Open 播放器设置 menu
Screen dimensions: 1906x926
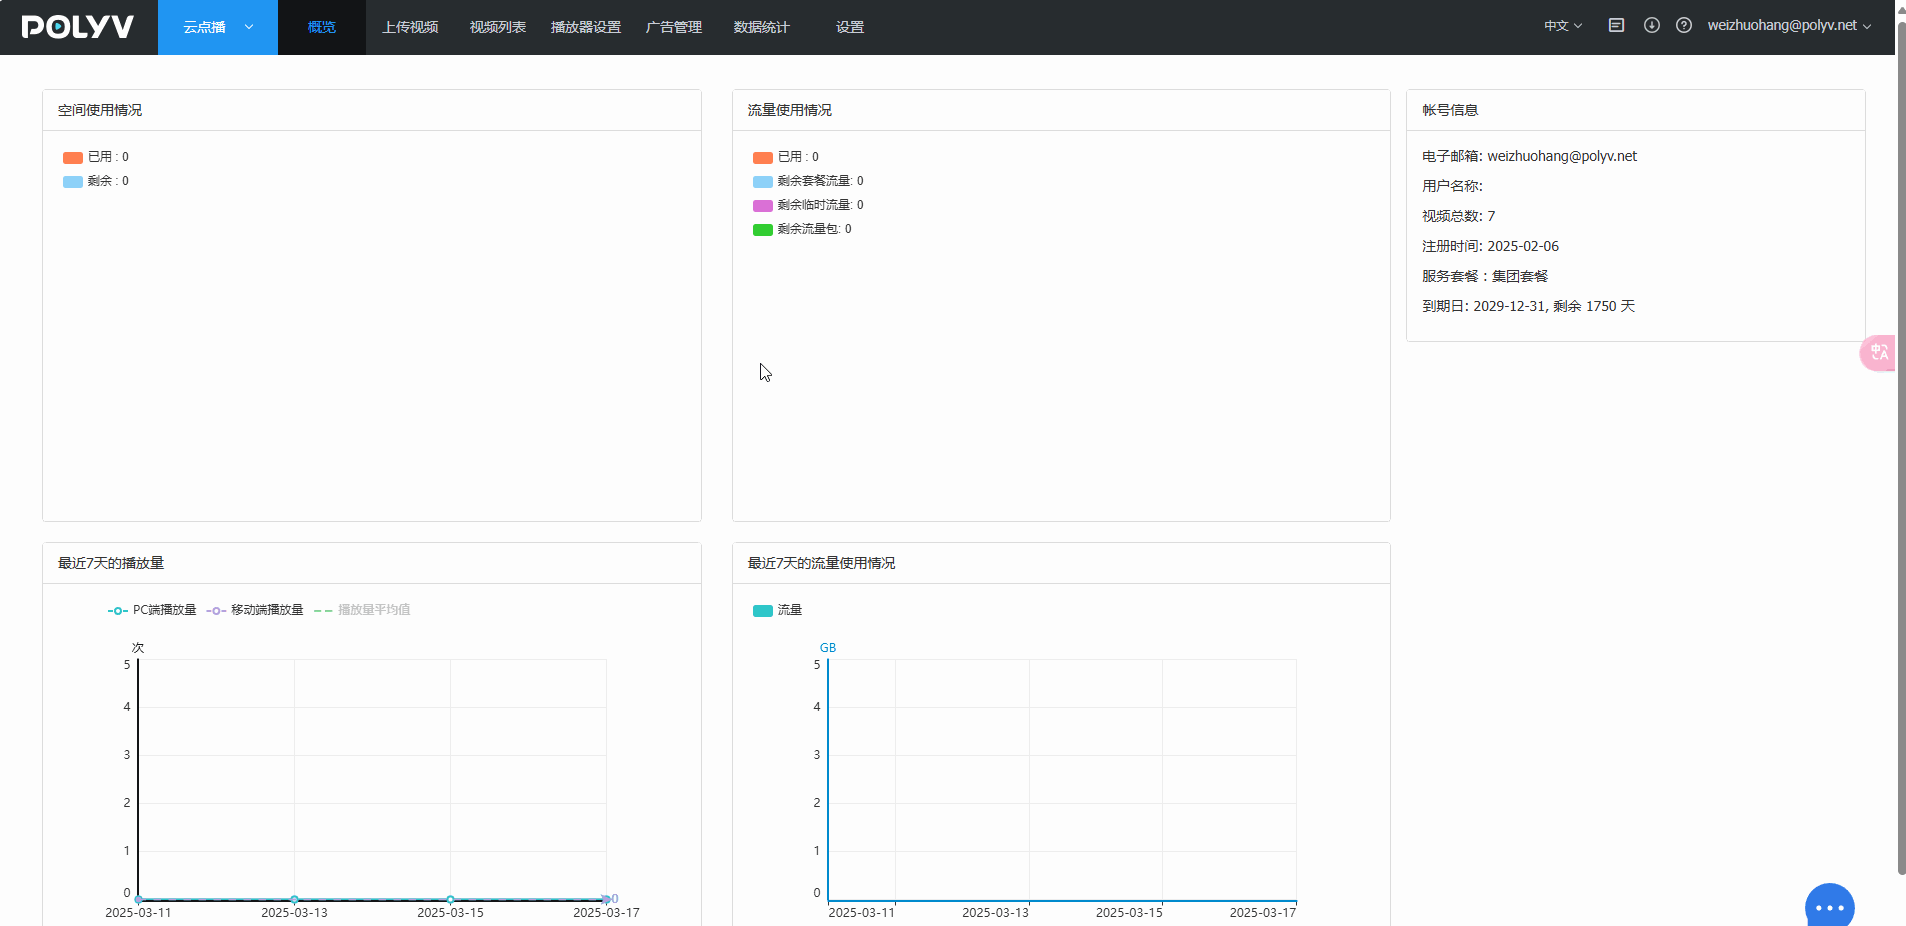[x=586, y=27]
